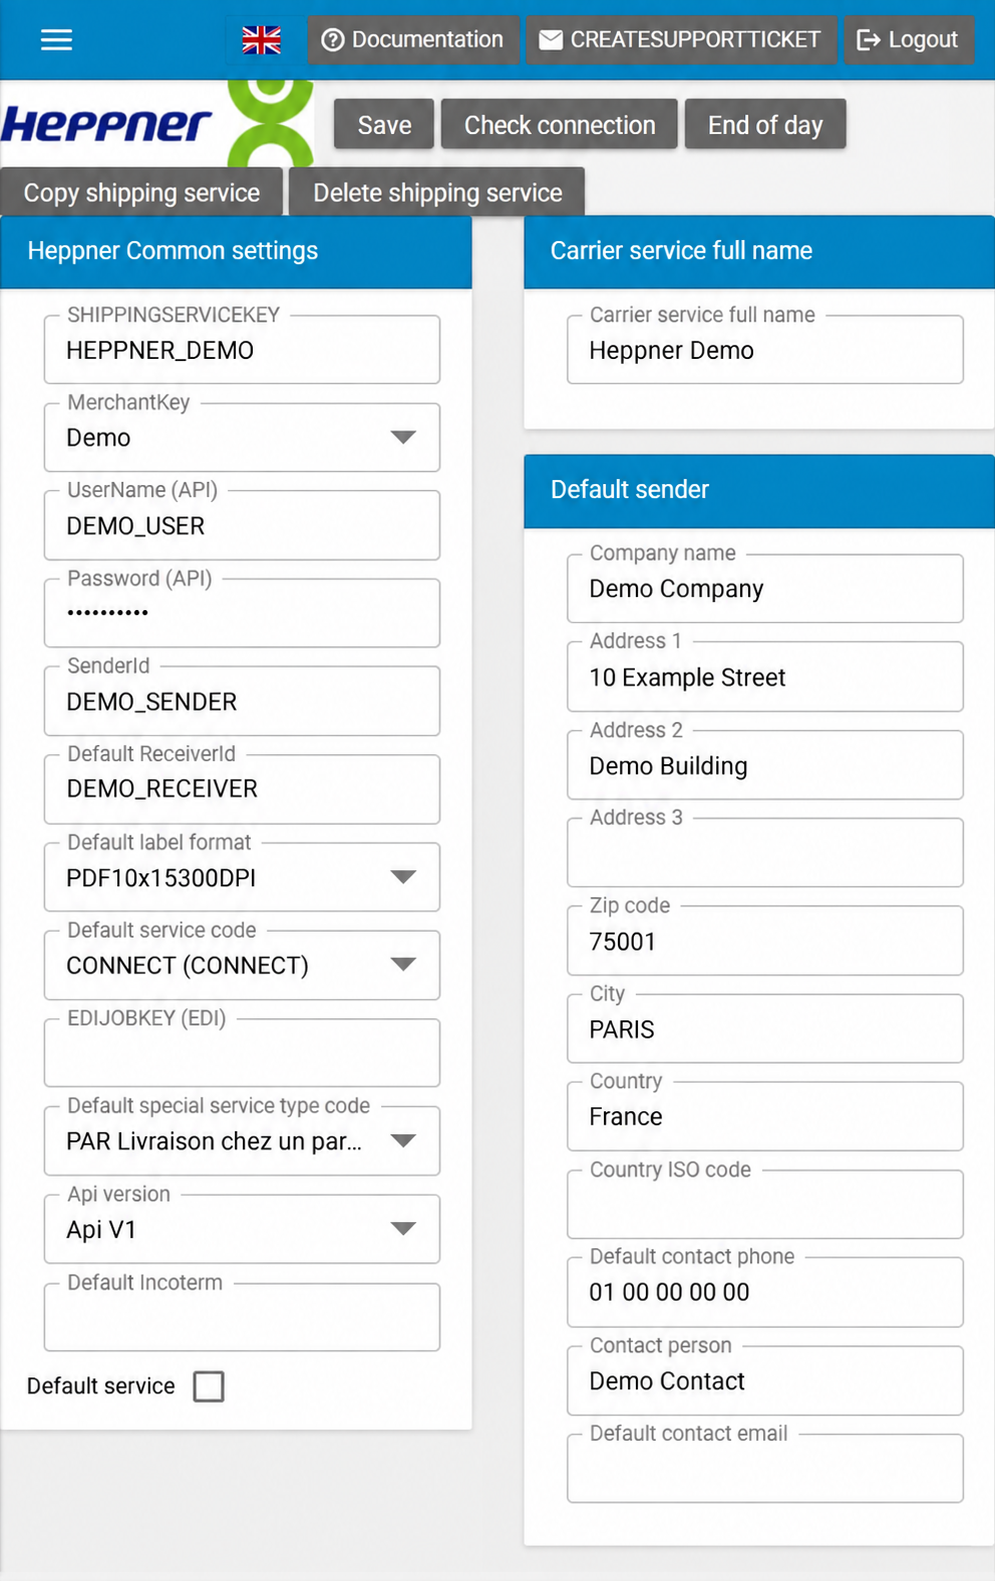995x1581 pixels.
Task: Open the Default label format dropdown
Action: point(242,878)
